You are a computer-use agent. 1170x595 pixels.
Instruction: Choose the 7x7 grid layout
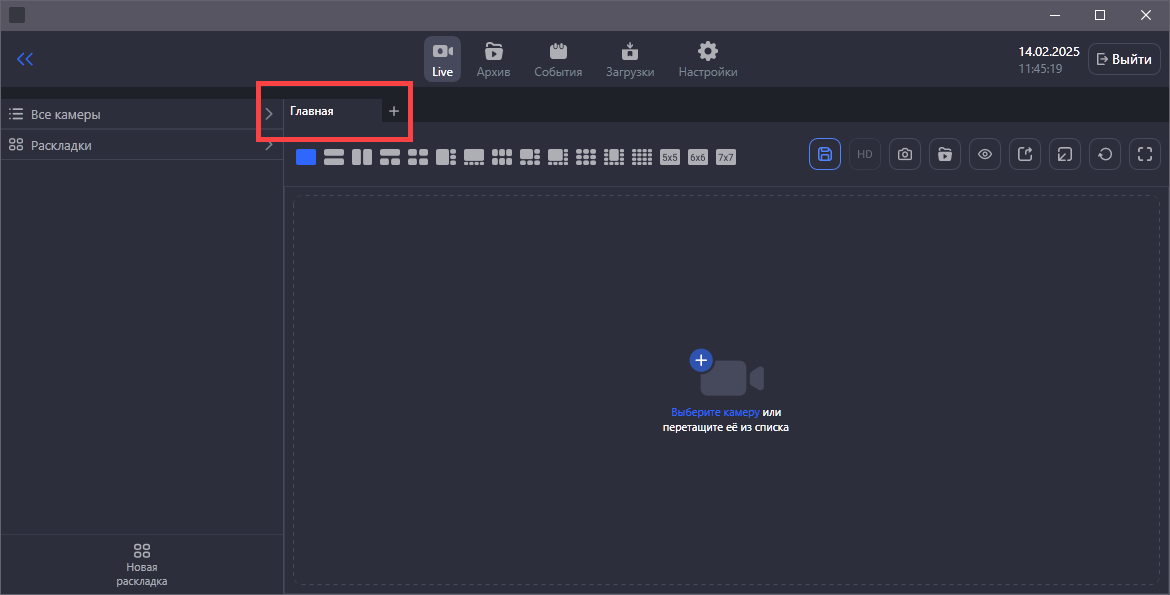tap(725, 157)
